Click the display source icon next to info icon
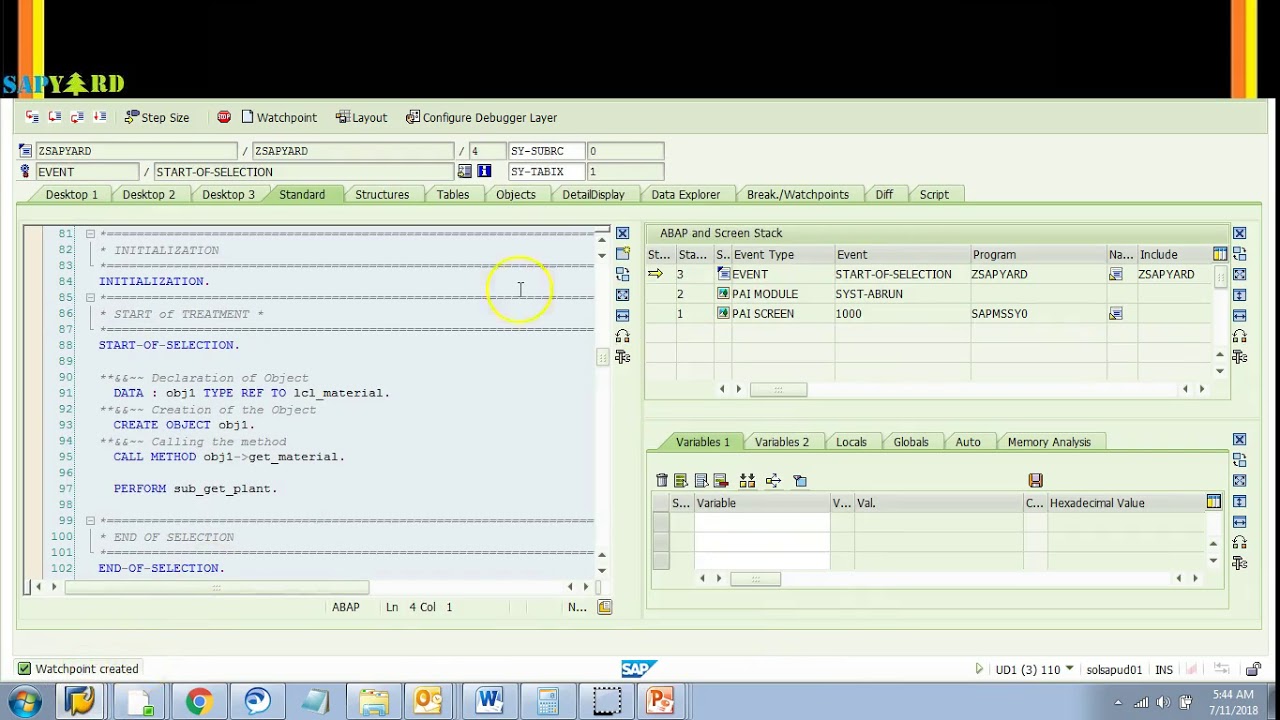Screen dimensions: 1280x720 464,171
